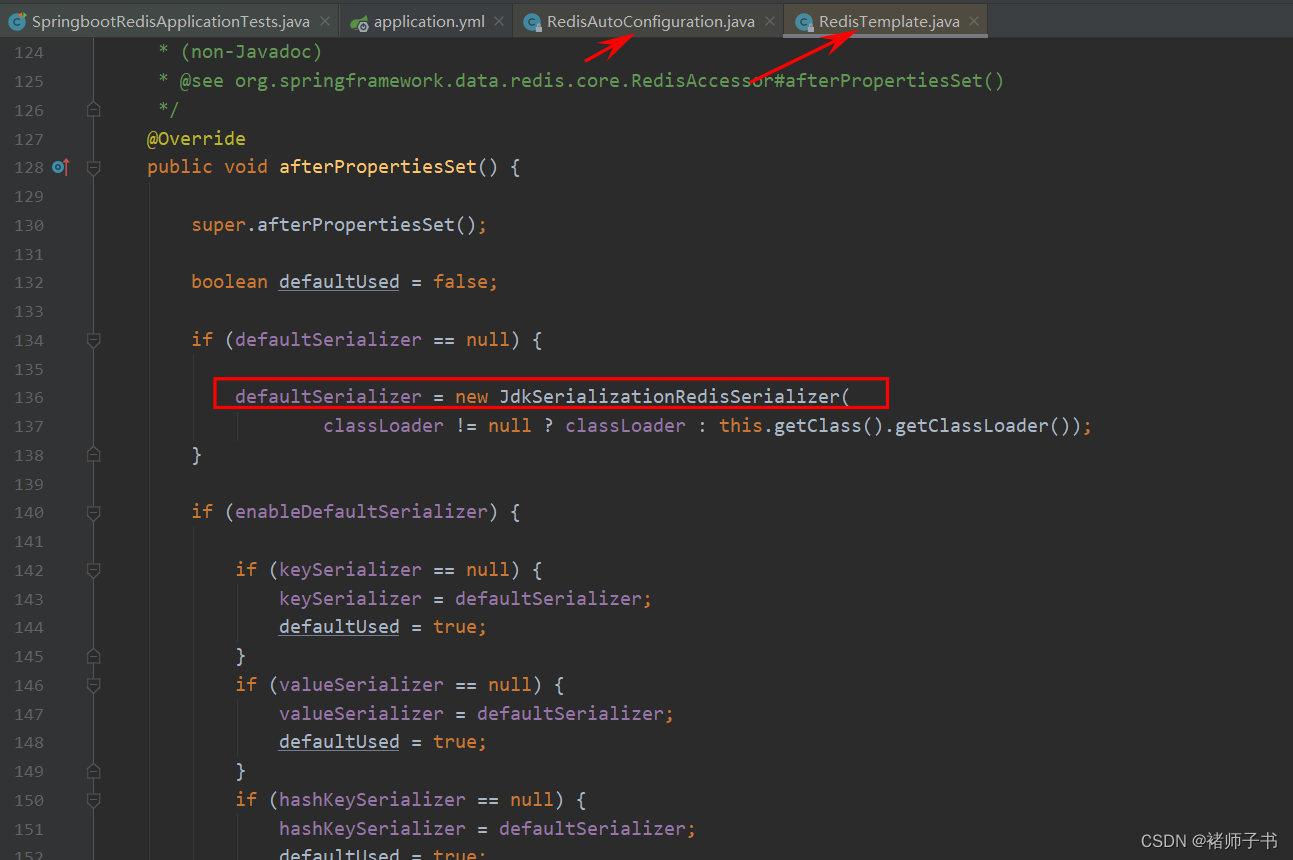Collapse the defaultSerializer null check at line 134

93,340
